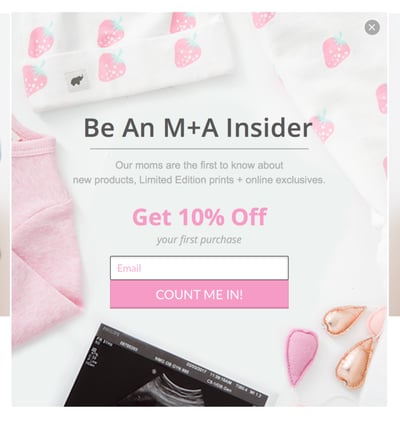Click the strawberry beside the Insider heading
This screenshot has height=422, width=400.
[322, 127]
